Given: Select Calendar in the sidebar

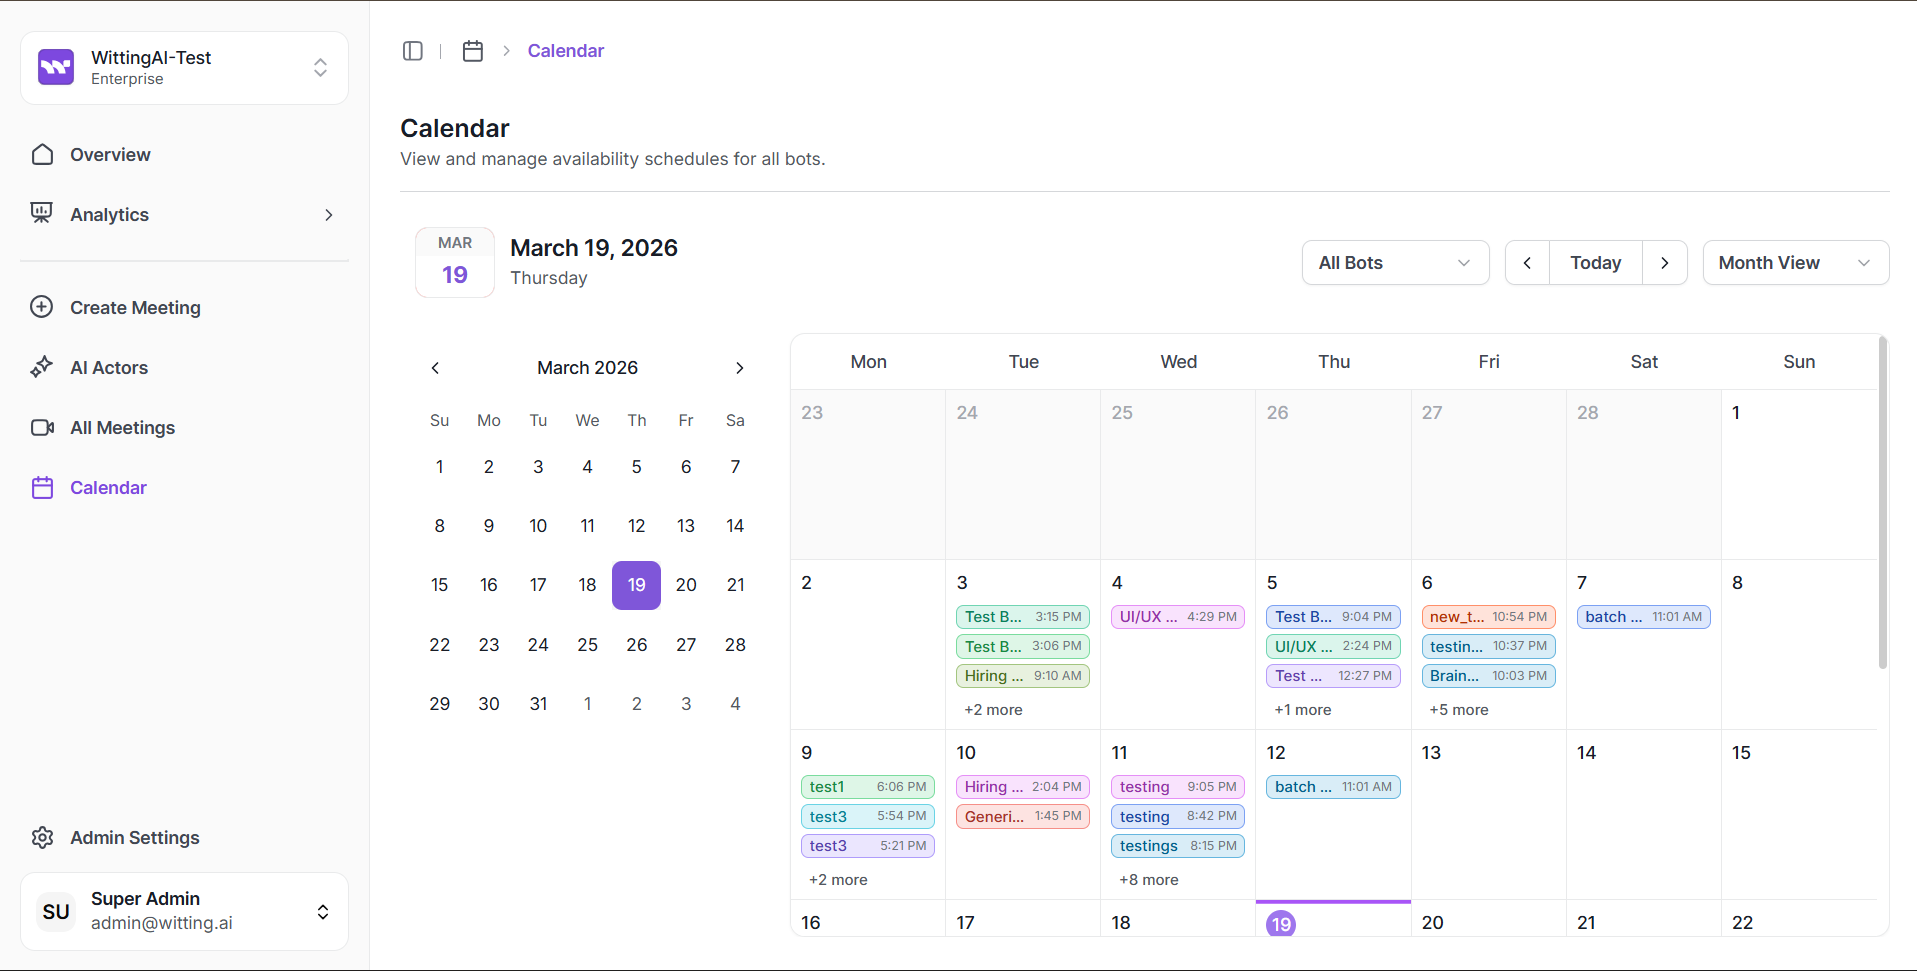Looking at the screenshot, I should tap(108, 488).
